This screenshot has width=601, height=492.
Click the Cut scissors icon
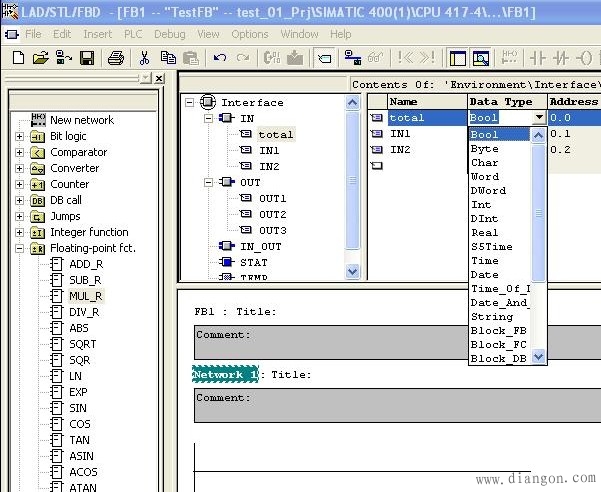[x=144, y=58]
